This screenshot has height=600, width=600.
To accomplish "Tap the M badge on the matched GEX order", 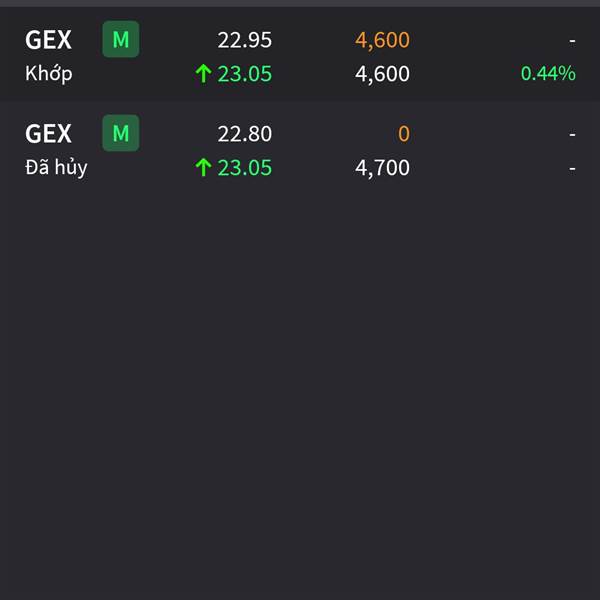I will pos(121,39).
